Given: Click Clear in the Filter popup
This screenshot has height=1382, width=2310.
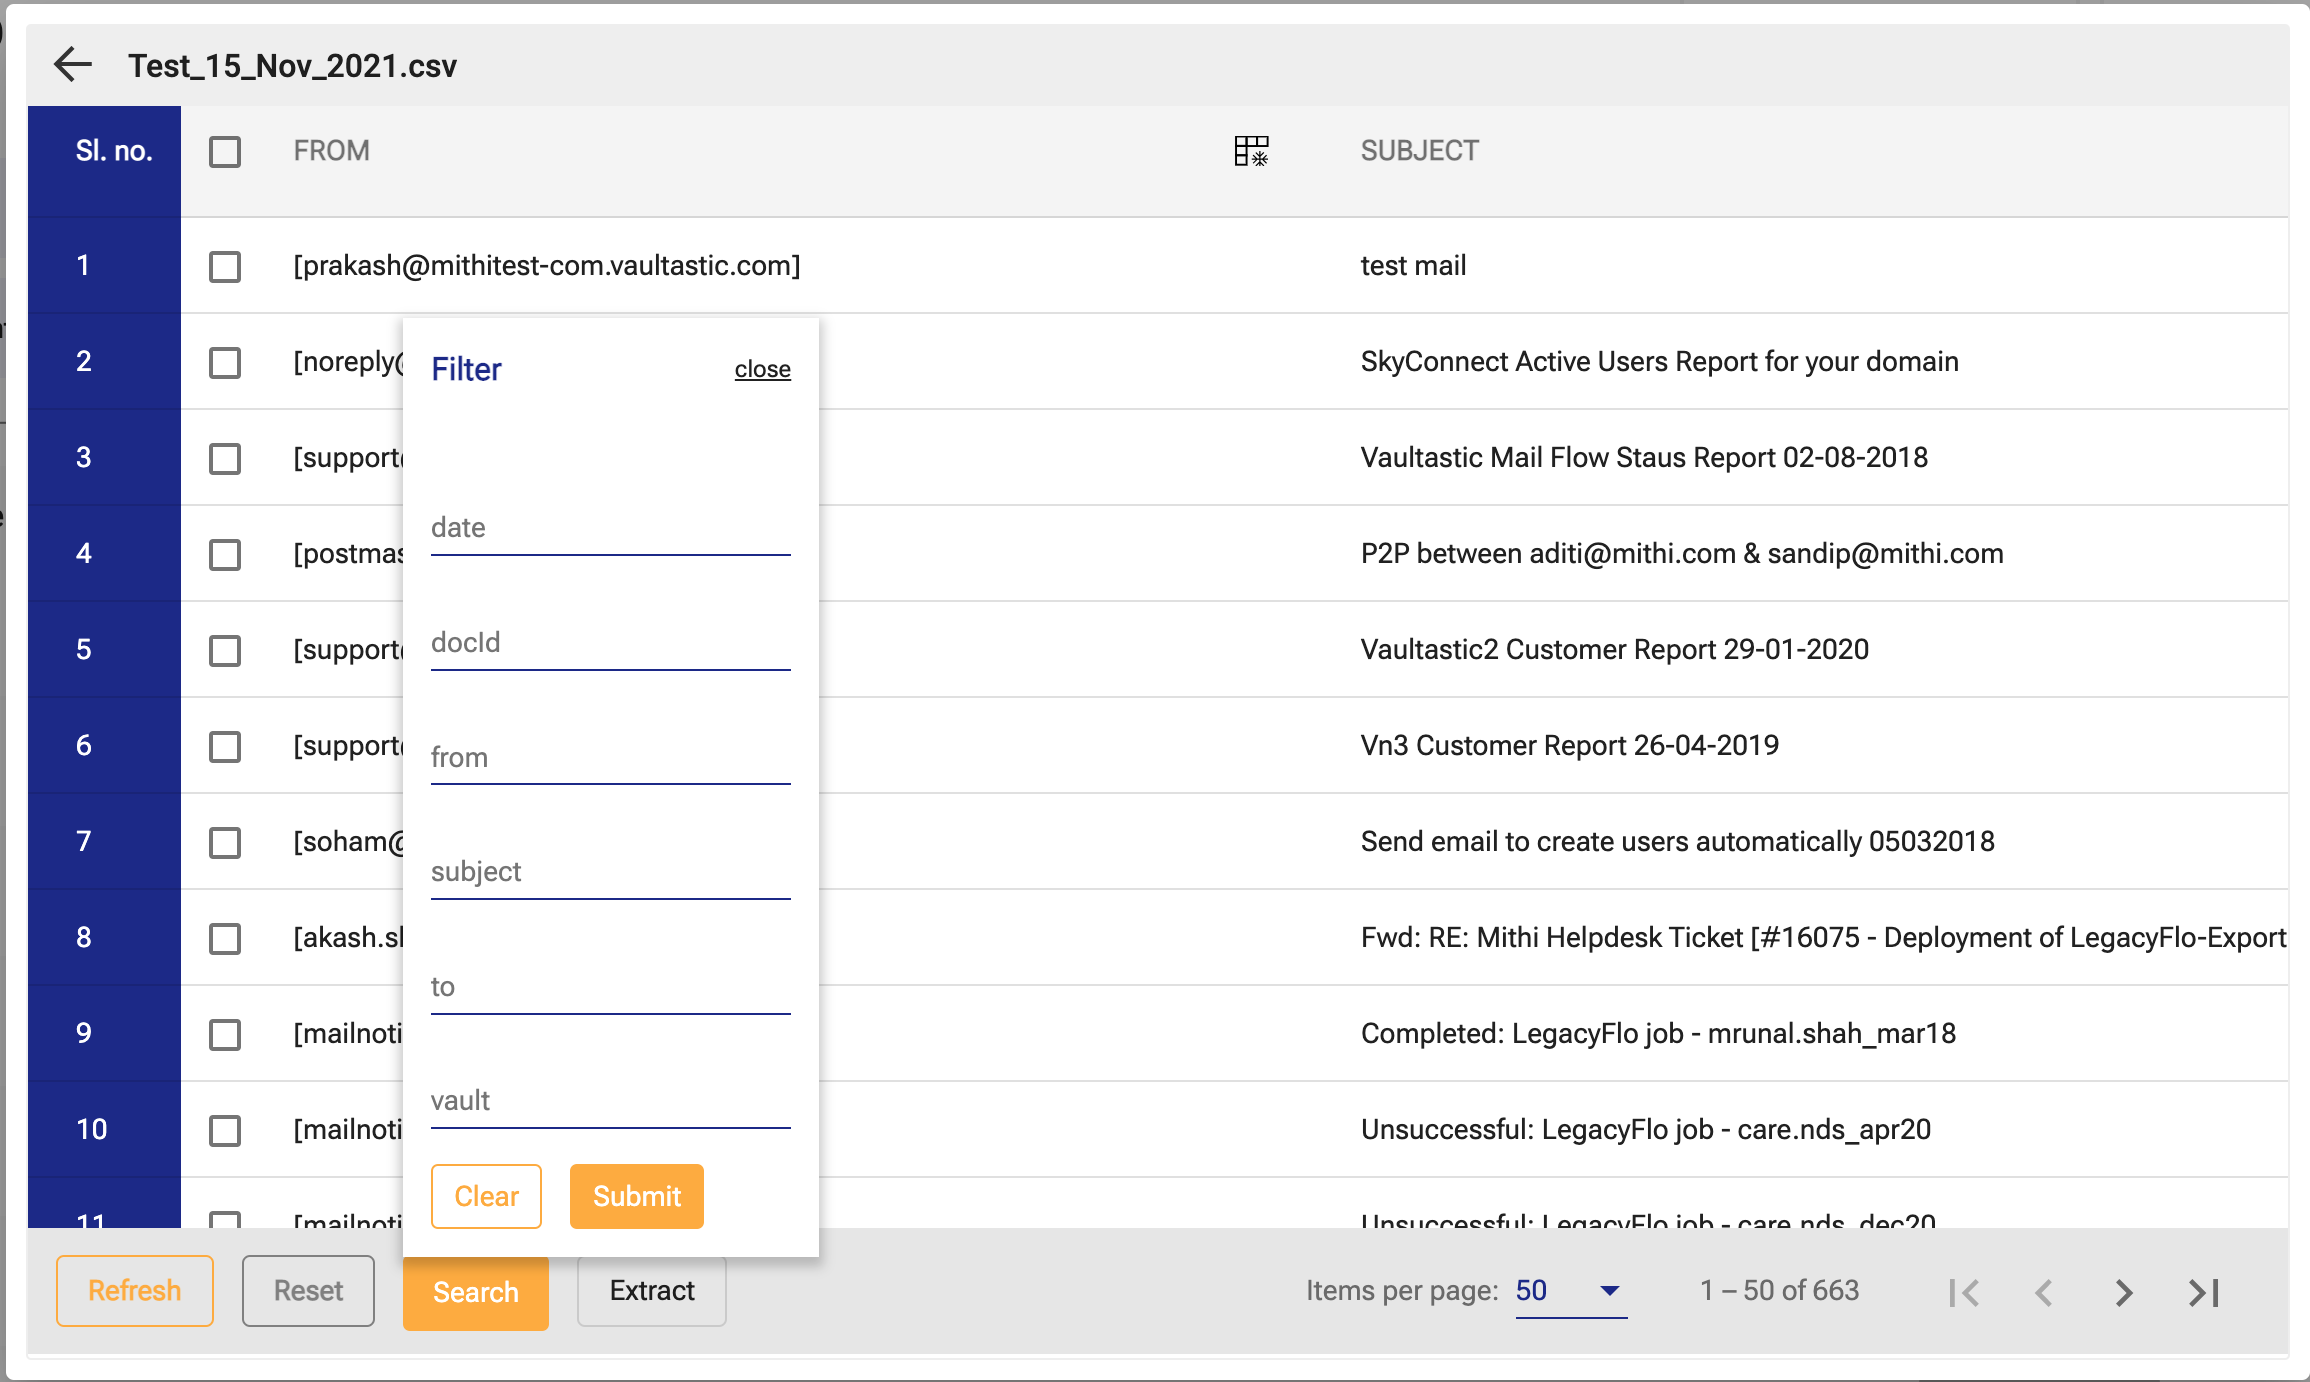Looking at the screenshot, I should click(x=486, y=1196).
